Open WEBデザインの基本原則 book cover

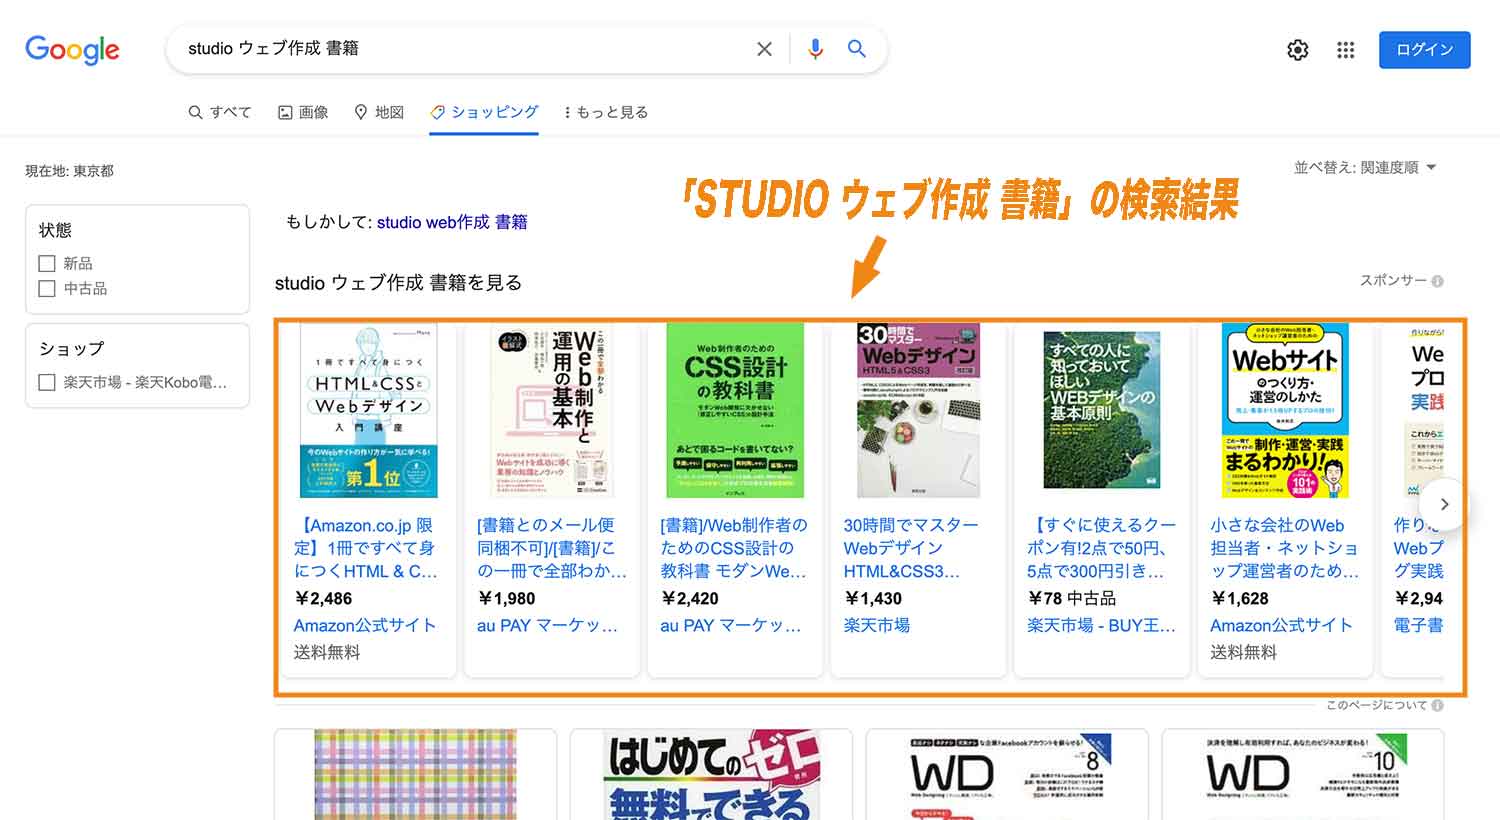pyautogui.click(x=1102, y=410)
